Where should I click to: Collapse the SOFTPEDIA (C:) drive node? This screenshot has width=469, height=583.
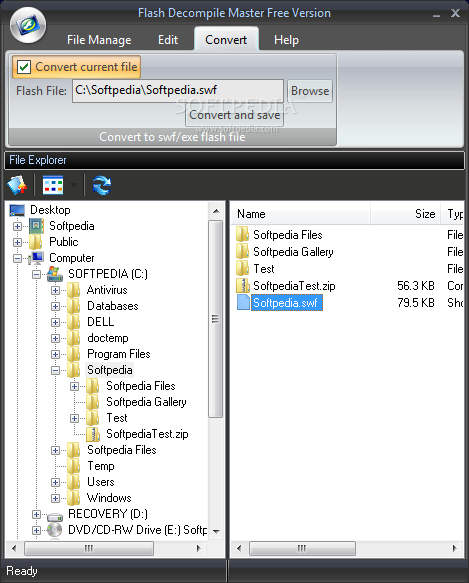click(x=36, y=274)
